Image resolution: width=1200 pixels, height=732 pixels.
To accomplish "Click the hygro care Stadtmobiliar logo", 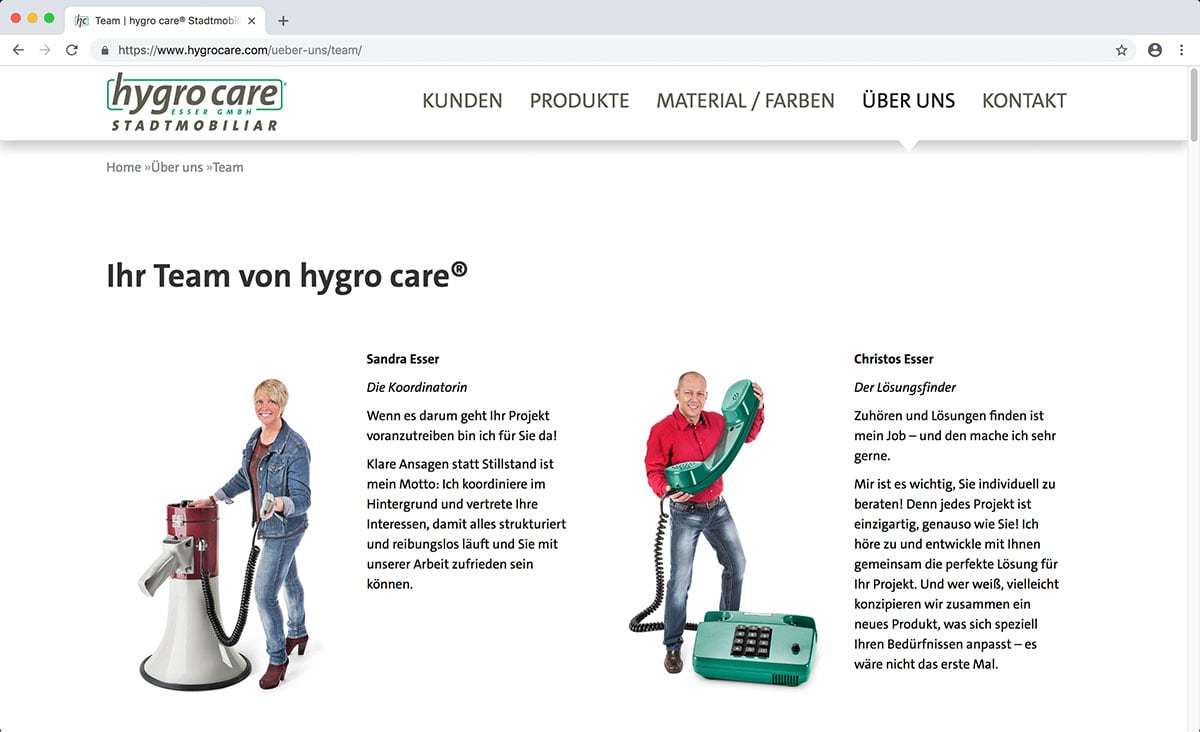I will pos(196,101).
